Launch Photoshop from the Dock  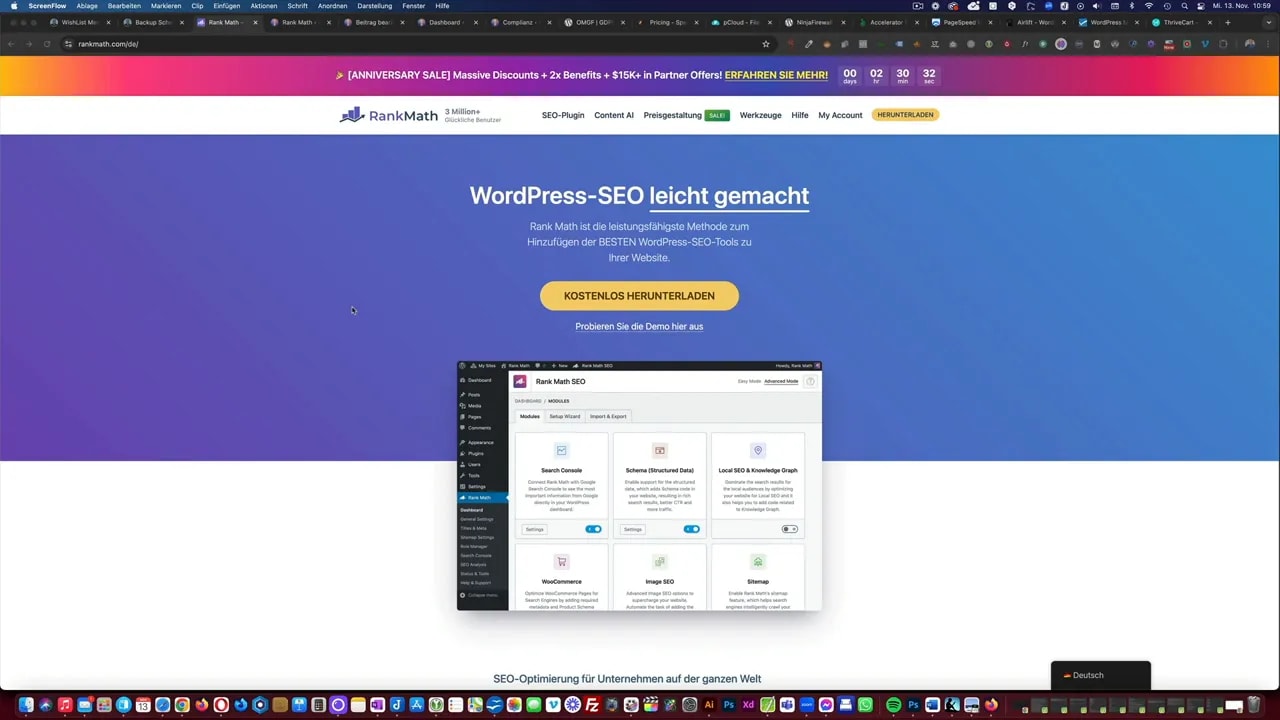point(728,705)
